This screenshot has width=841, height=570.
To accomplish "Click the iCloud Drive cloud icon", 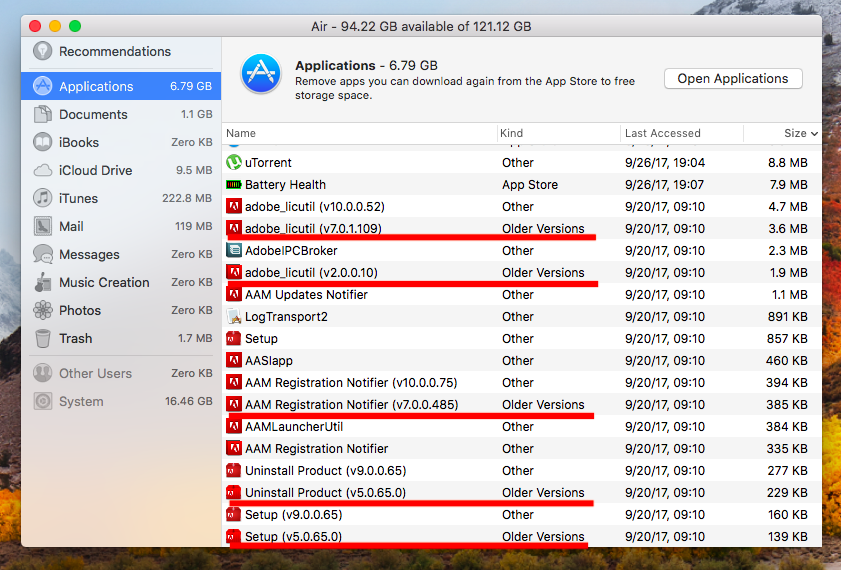I will point(42,171).
